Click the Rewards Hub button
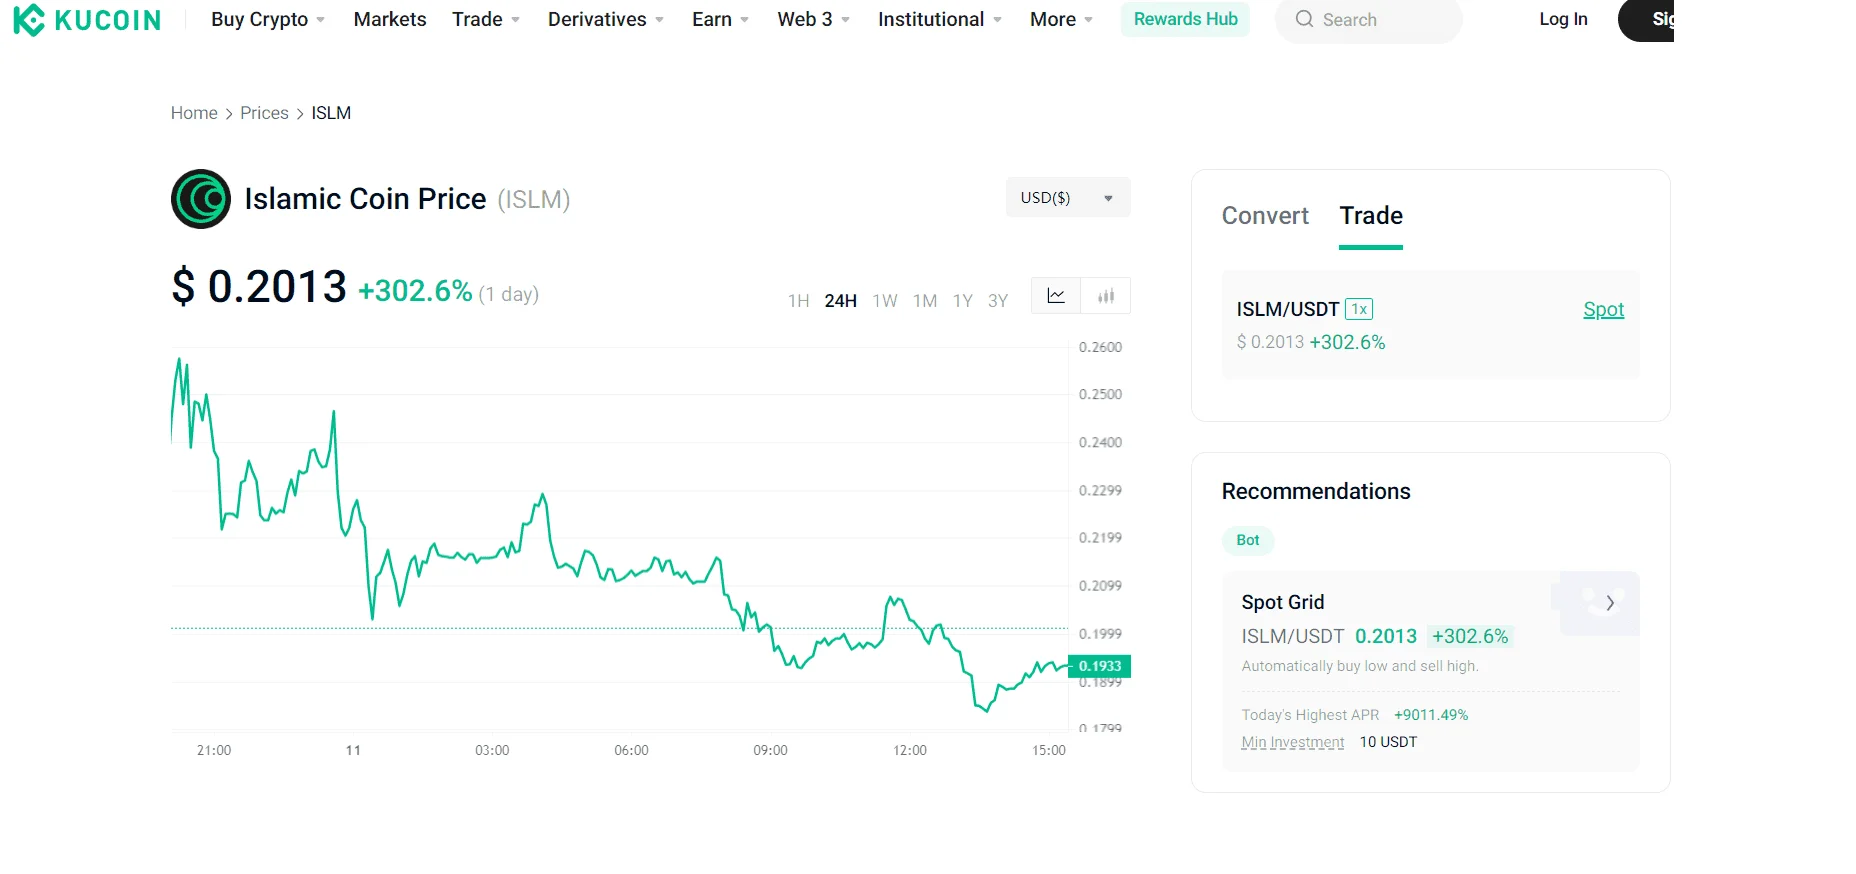 pyautogui.click(x=1185, y=19)
